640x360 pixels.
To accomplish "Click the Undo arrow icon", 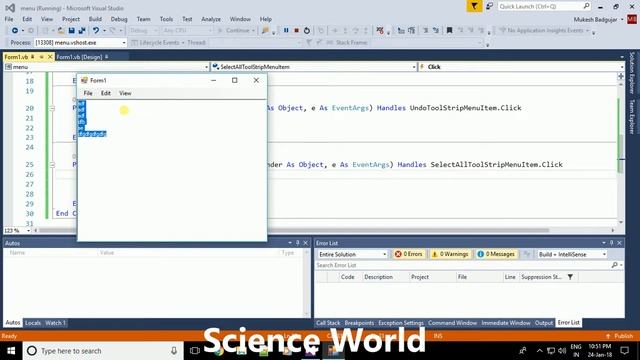I will point(96,31).
